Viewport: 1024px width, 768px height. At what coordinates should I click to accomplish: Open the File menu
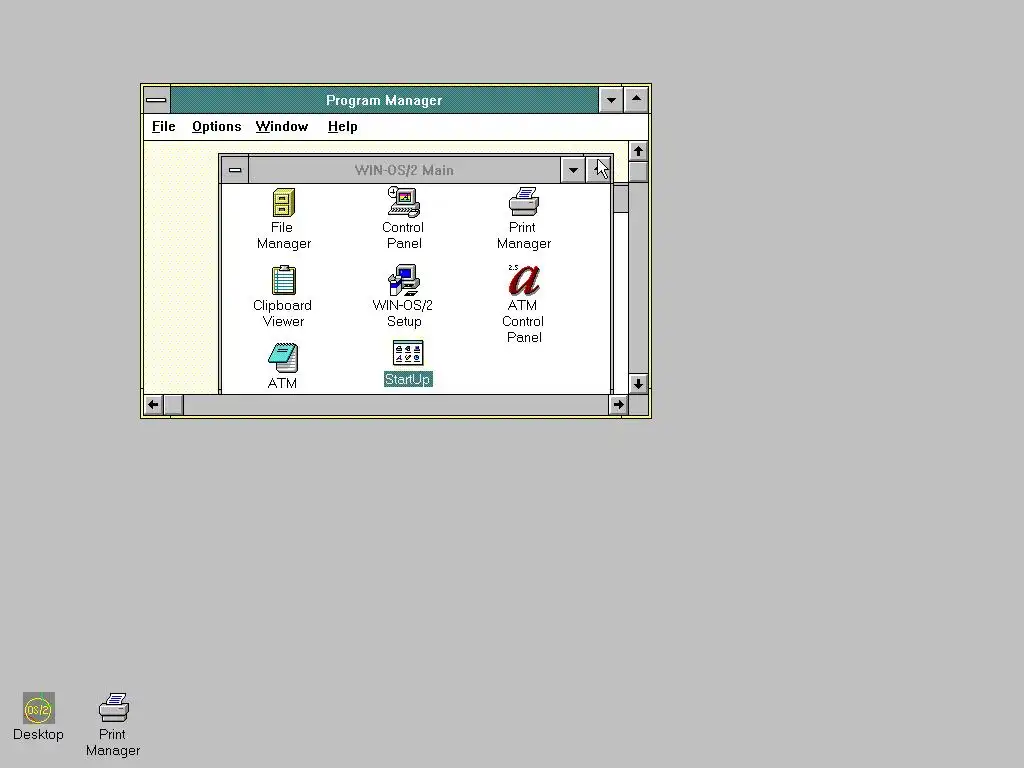163,127
